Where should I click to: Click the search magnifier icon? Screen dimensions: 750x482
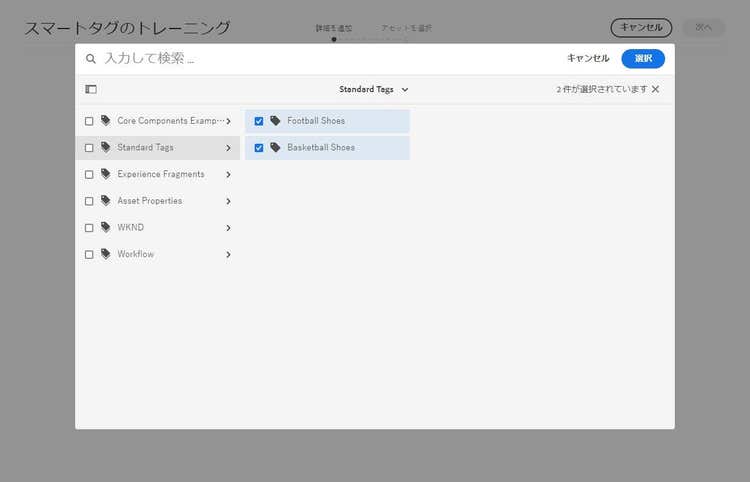click(91, 59)
